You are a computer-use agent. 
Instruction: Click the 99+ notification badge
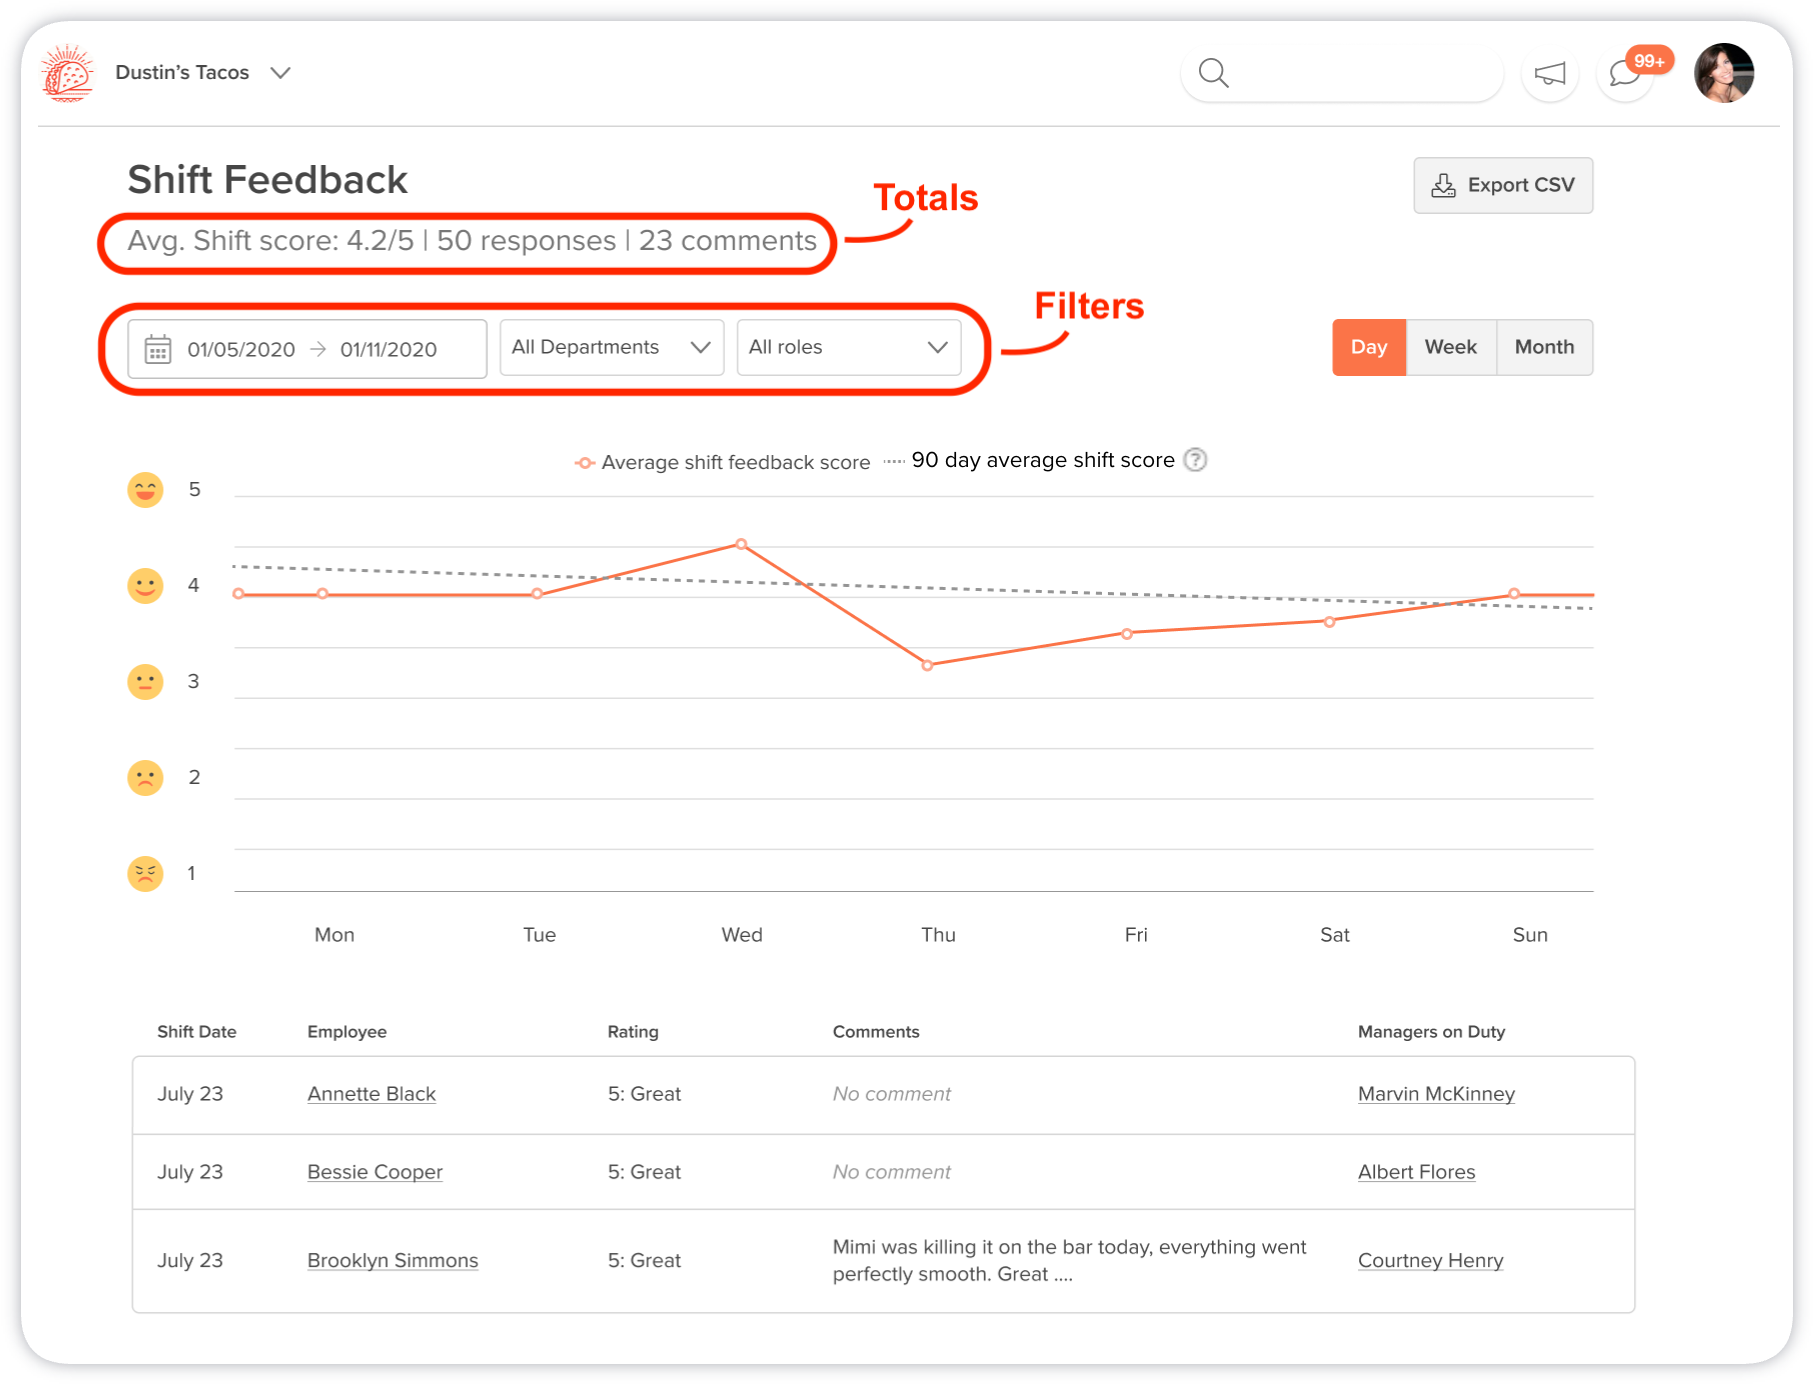point(1649,61)
